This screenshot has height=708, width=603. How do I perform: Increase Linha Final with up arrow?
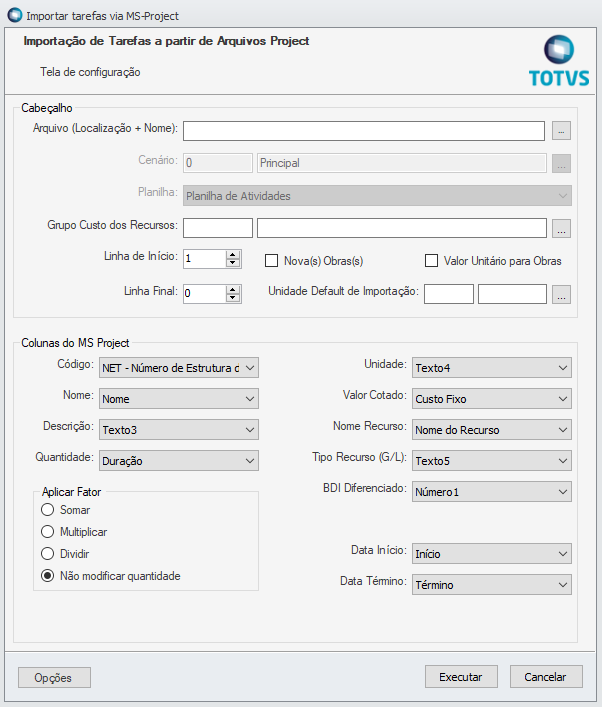233,289
